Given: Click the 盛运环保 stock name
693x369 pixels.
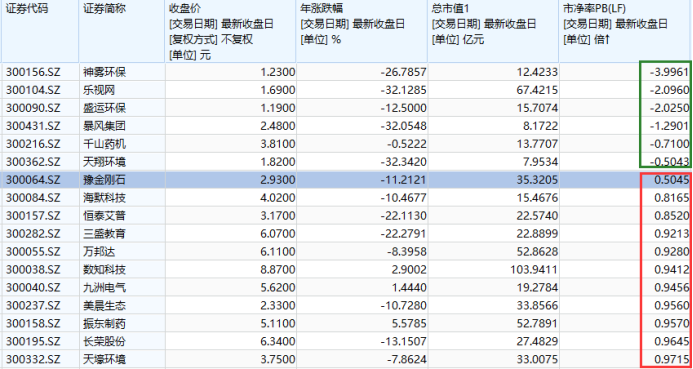Looking at the screenshot, I should 105,108.
